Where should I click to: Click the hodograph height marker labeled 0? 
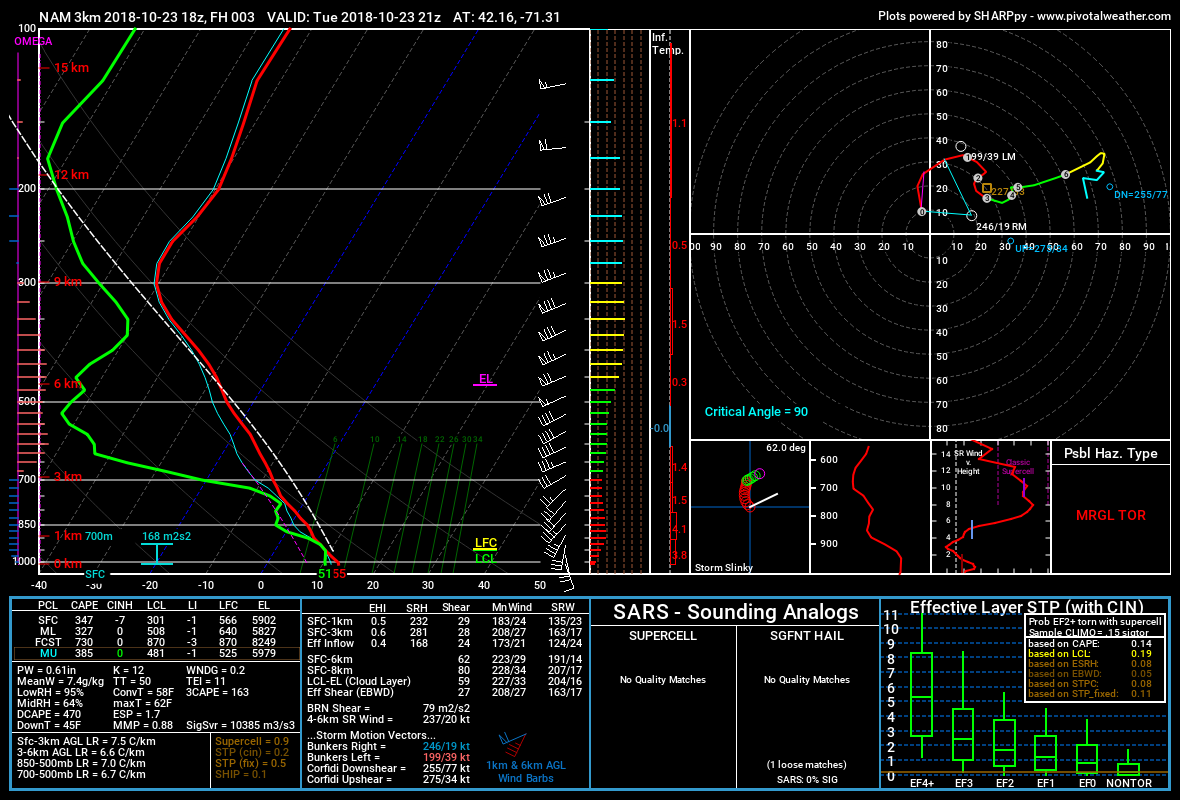coord(922,212)
